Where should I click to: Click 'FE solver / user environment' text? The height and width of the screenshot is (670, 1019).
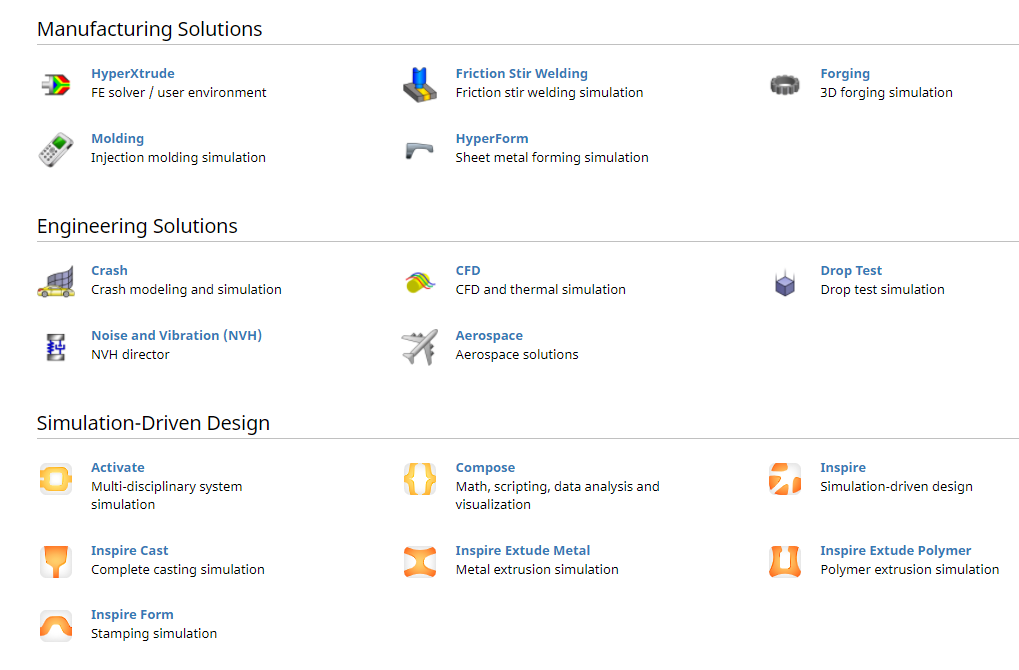tap(178, 92)
